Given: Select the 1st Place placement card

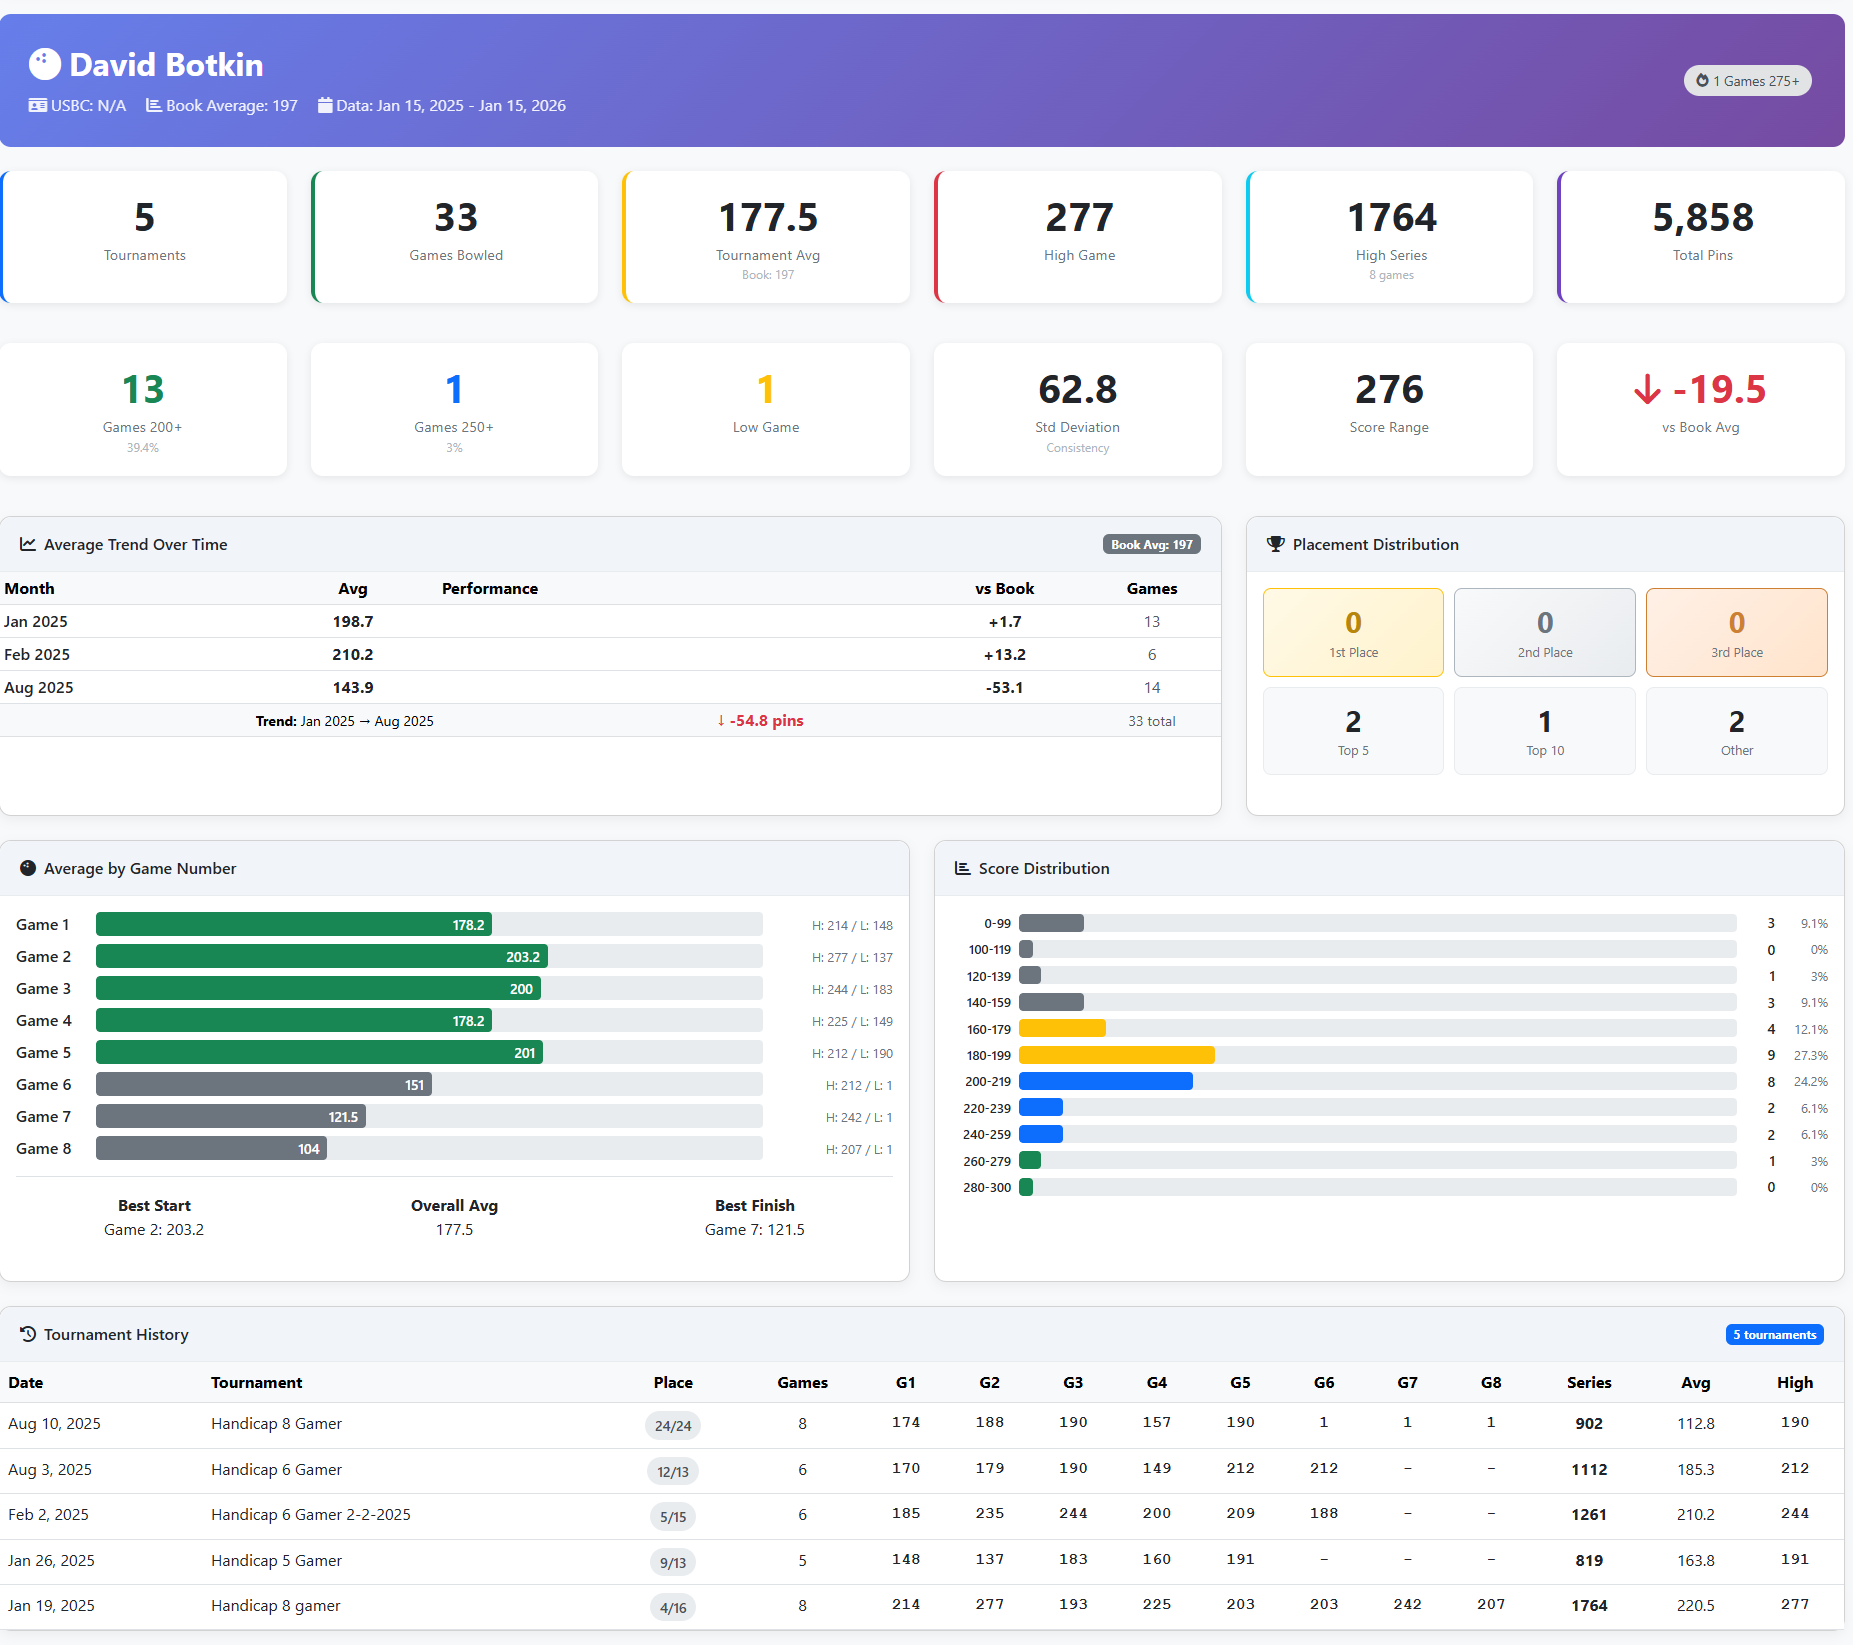Looking at the screenshot, I should pos(1353,632).
